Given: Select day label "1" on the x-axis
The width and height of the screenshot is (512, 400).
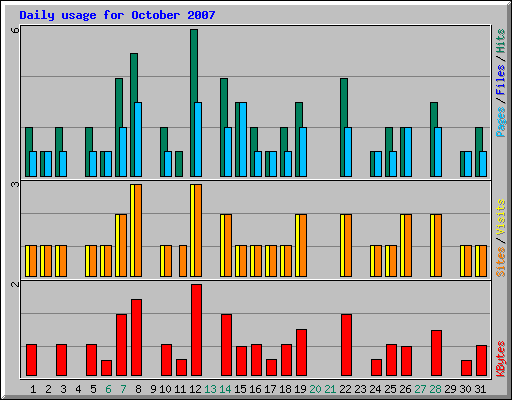Looking at the screenshot, I should (x=33, y=389).
